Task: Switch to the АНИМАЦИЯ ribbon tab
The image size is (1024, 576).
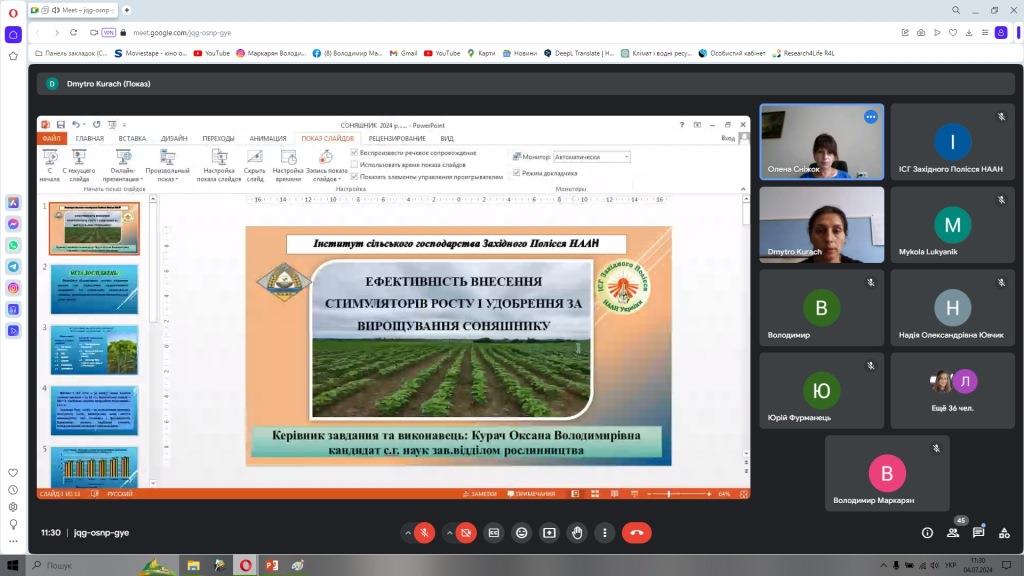Action: click(x=267, y=139)
